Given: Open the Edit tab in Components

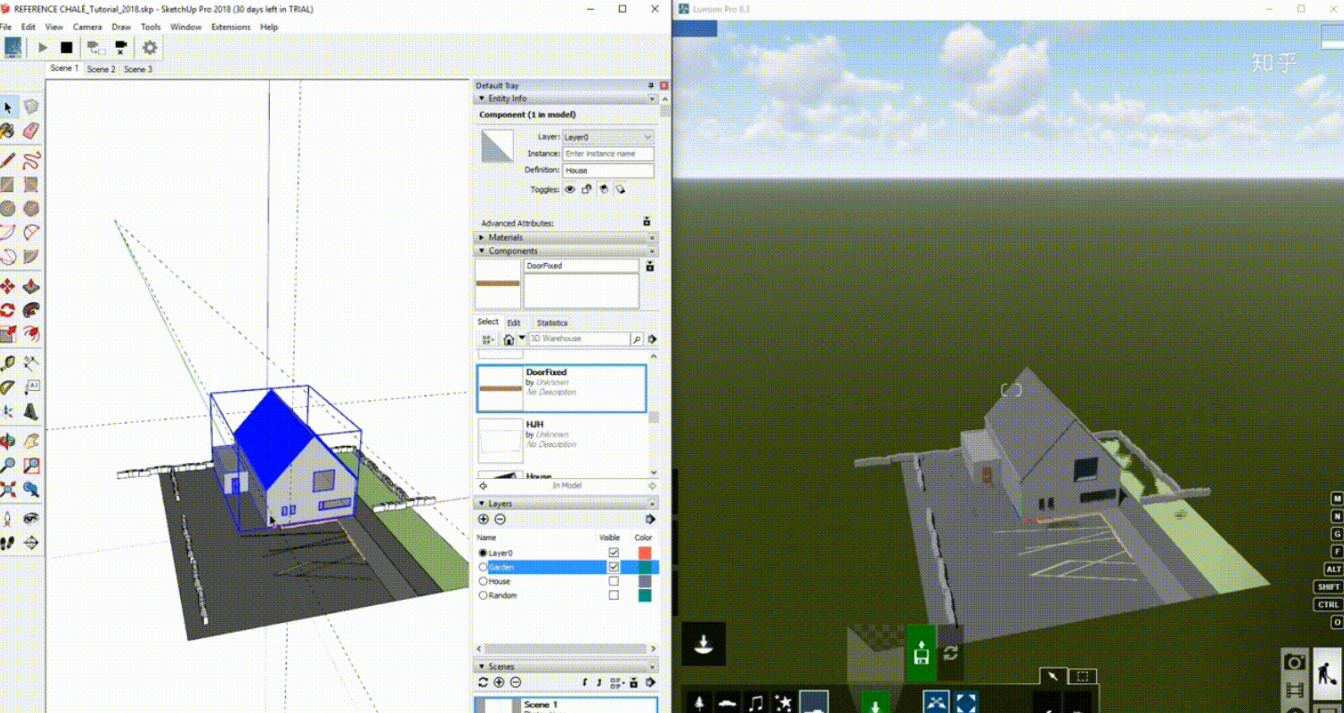Looking at the screenshot, I should [x=514, y=323].
